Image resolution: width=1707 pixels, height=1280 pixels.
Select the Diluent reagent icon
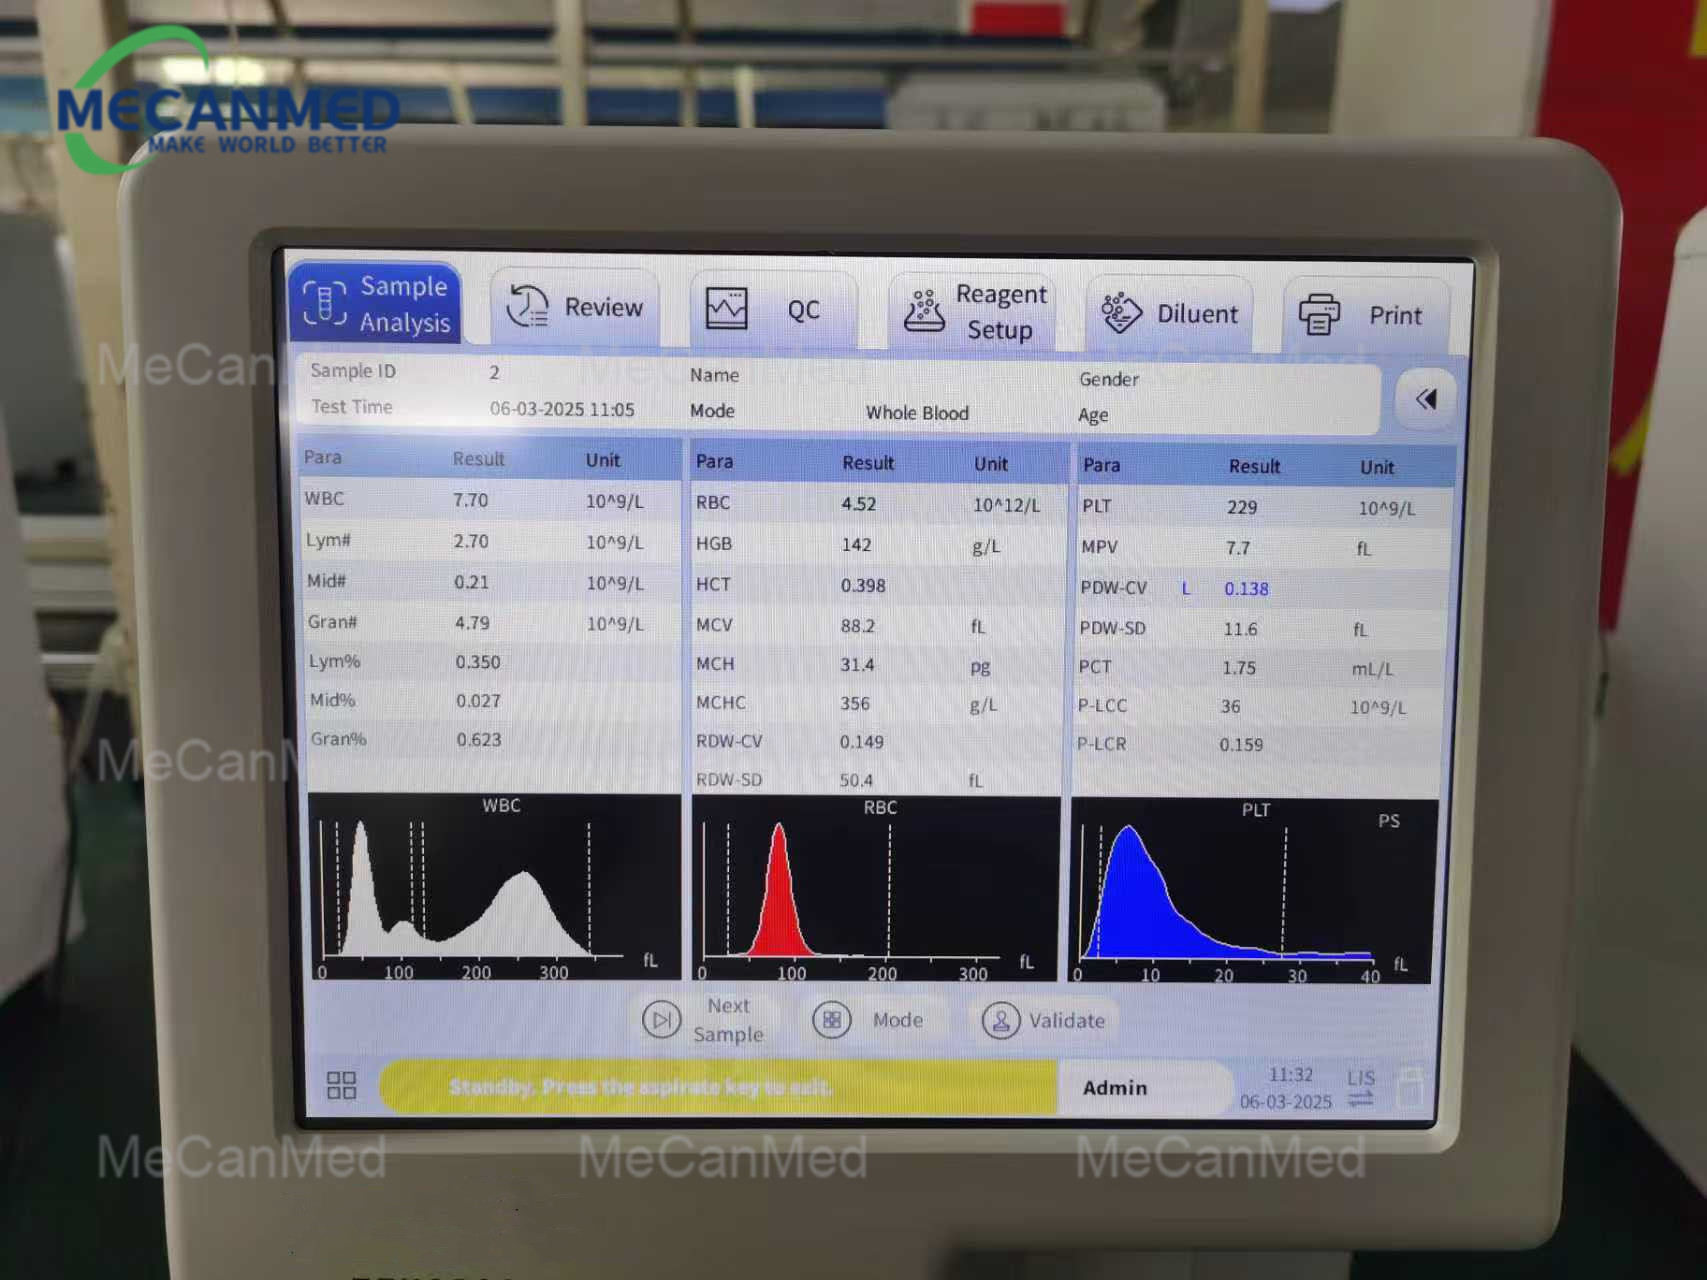click(x=1122, y=312)
